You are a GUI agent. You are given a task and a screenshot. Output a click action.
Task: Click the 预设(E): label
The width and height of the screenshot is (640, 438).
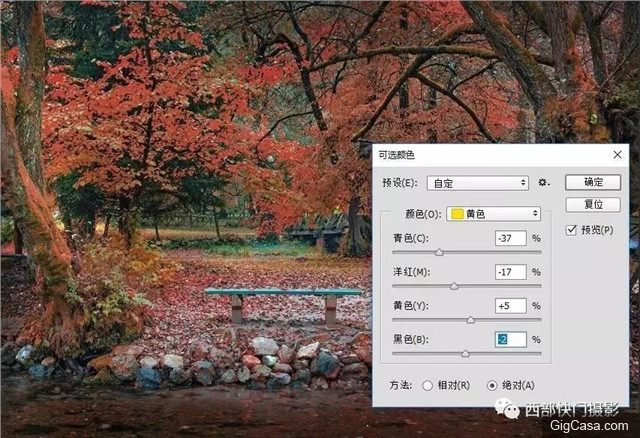pos(400,183)
